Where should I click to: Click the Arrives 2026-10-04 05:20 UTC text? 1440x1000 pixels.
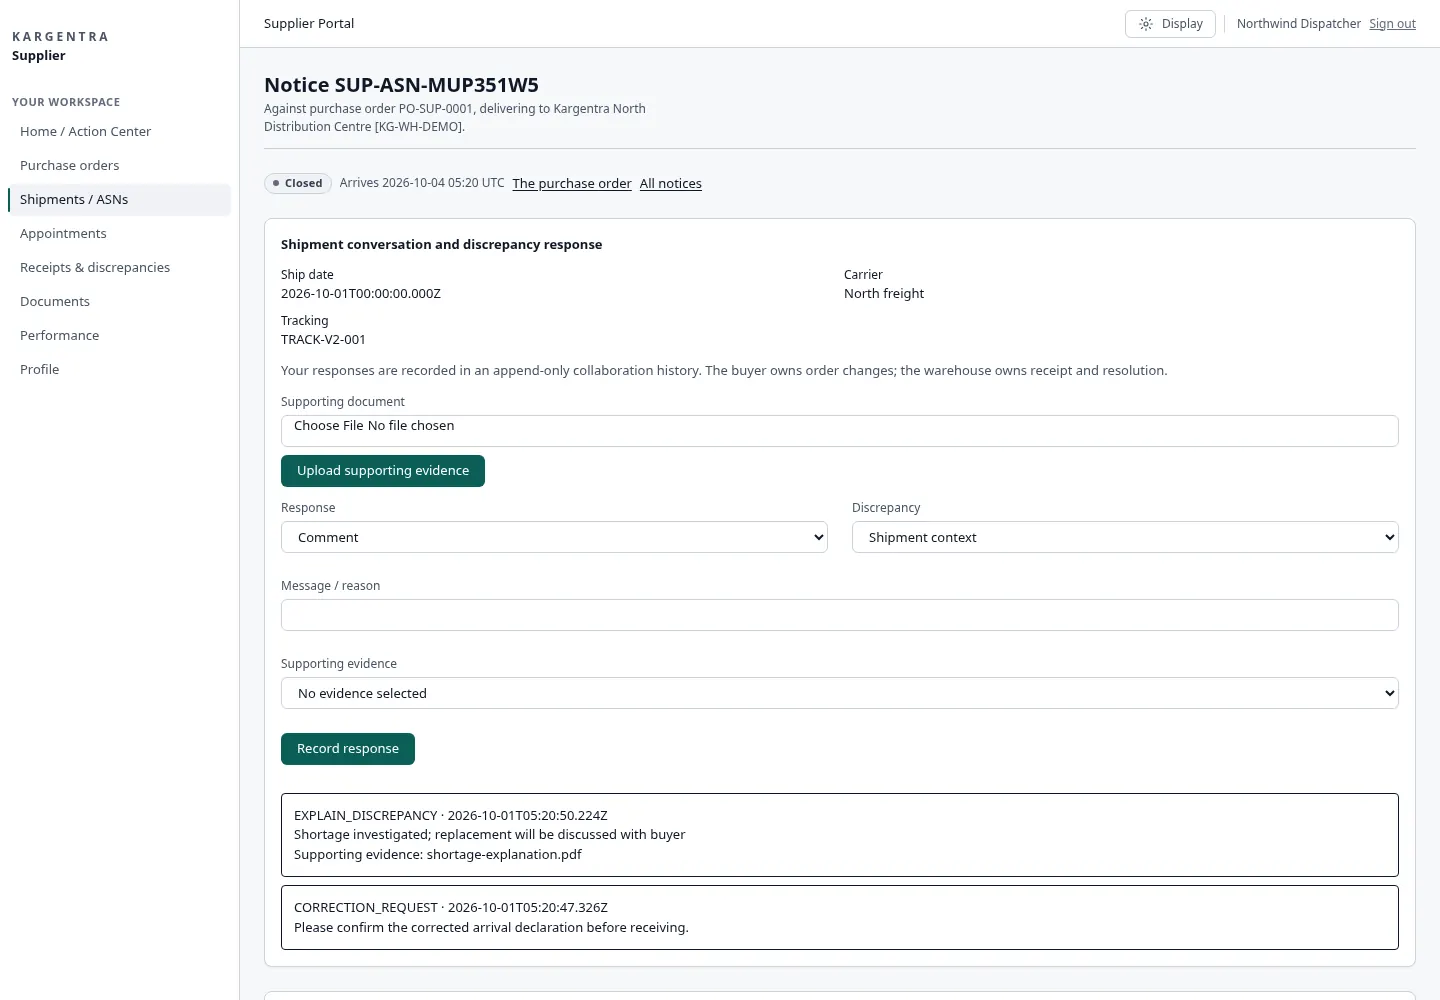[422, 183]
